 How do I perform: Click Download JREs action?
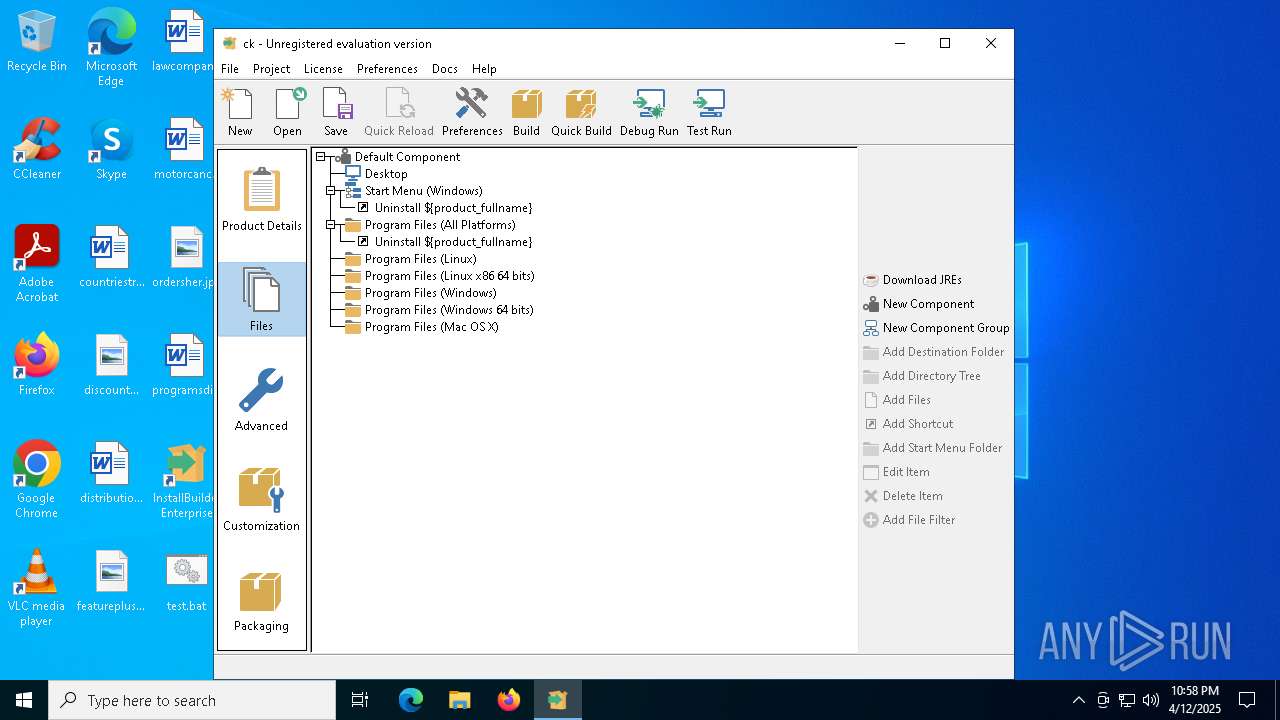coord(912,280)
